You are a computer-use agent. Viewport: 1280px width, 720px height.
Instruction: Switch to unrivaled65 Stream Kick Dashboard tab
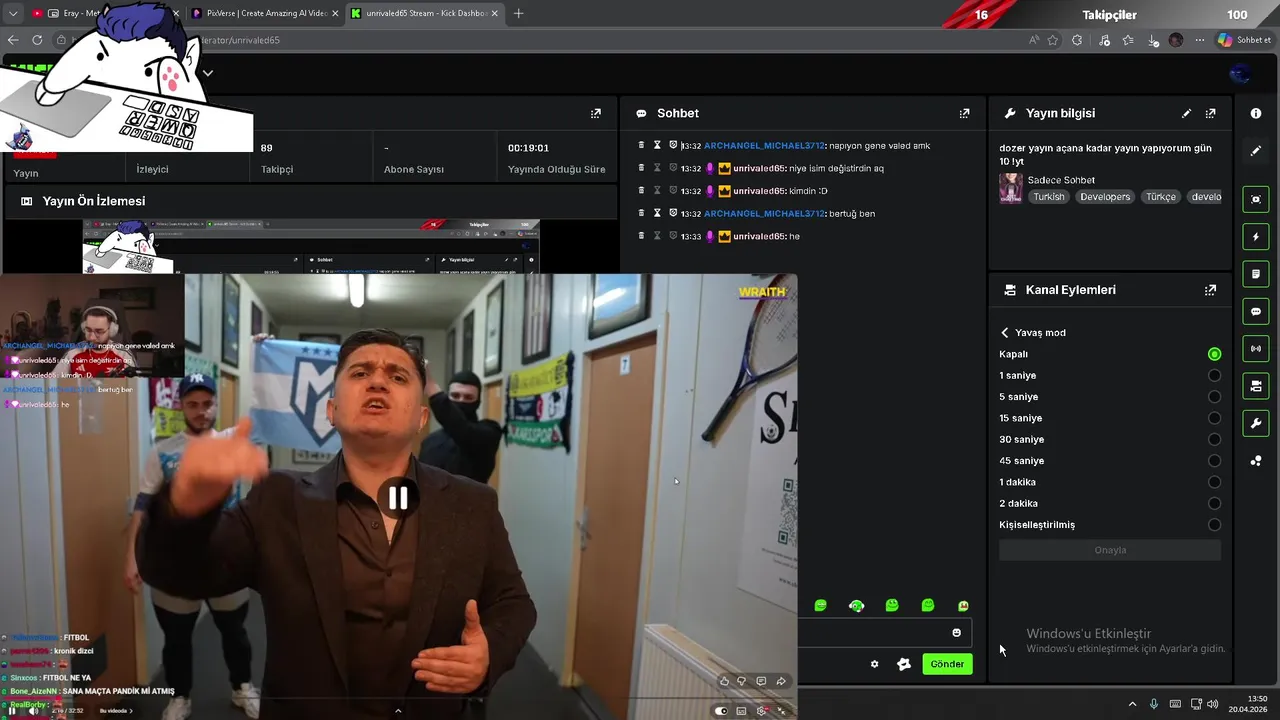coord(426,13)
